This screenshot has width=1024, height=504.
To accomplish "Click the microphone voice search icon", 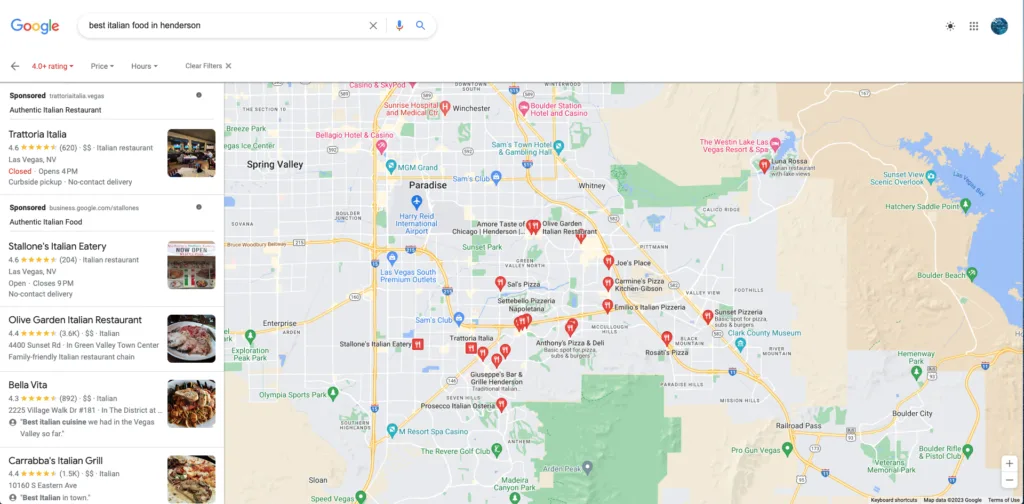I will coord(399,25).
